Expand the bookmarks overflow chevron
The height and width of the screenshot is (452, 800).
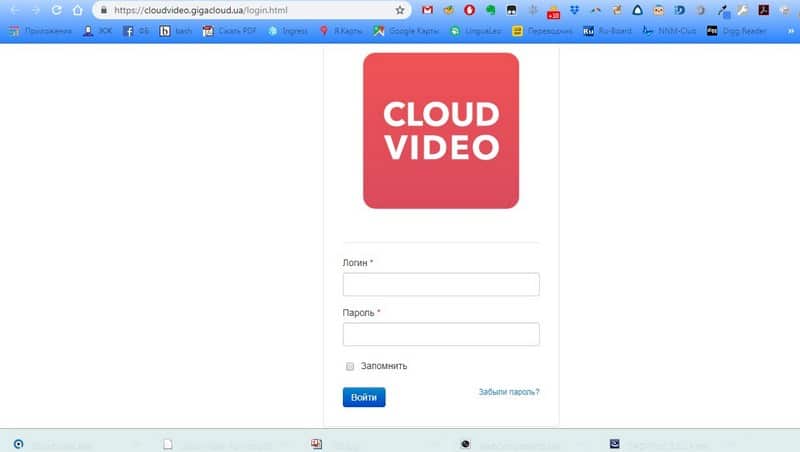[x=791, y=31]
